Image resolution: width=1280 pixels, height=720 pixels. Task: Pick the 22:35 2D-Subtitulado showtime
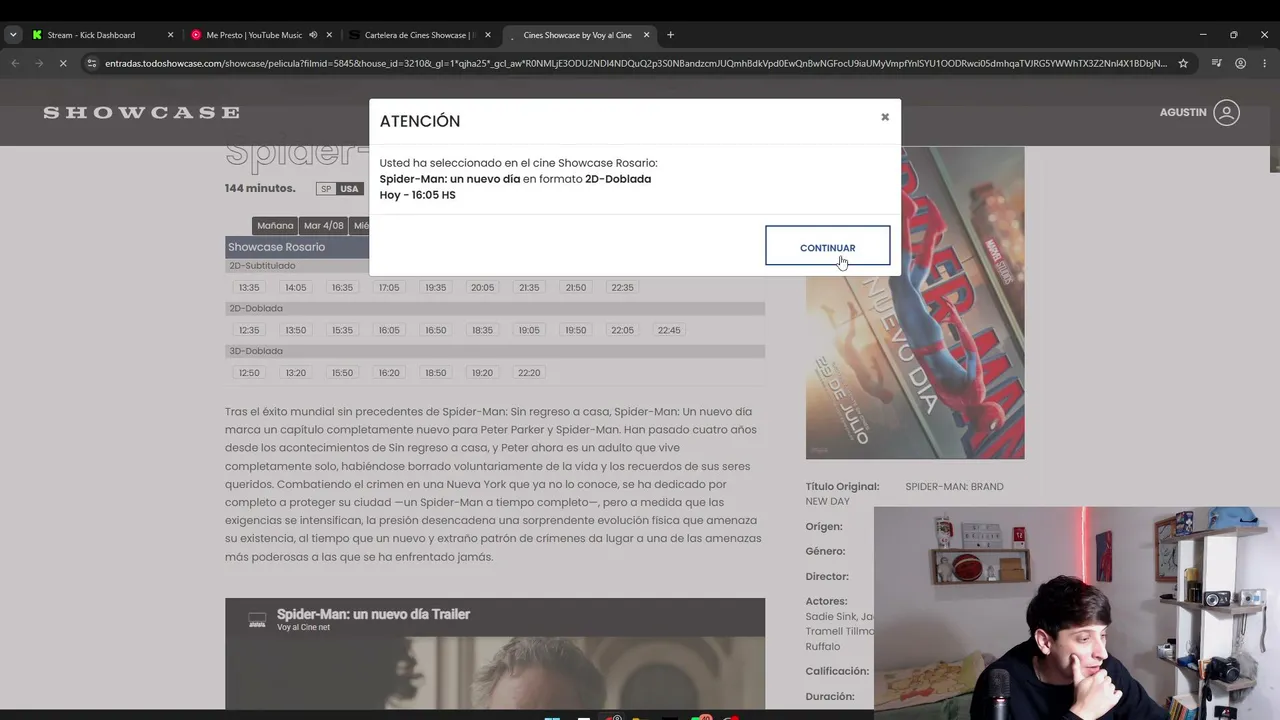[623, 287]
